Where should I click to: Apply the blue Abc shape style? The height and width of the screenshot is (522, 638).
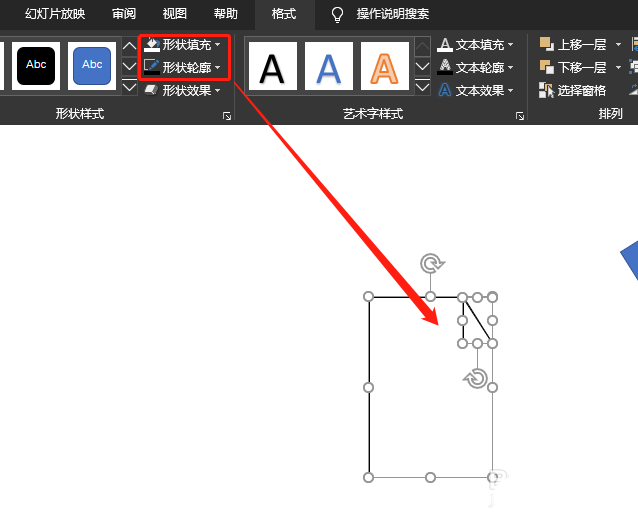tap(92, 66)
